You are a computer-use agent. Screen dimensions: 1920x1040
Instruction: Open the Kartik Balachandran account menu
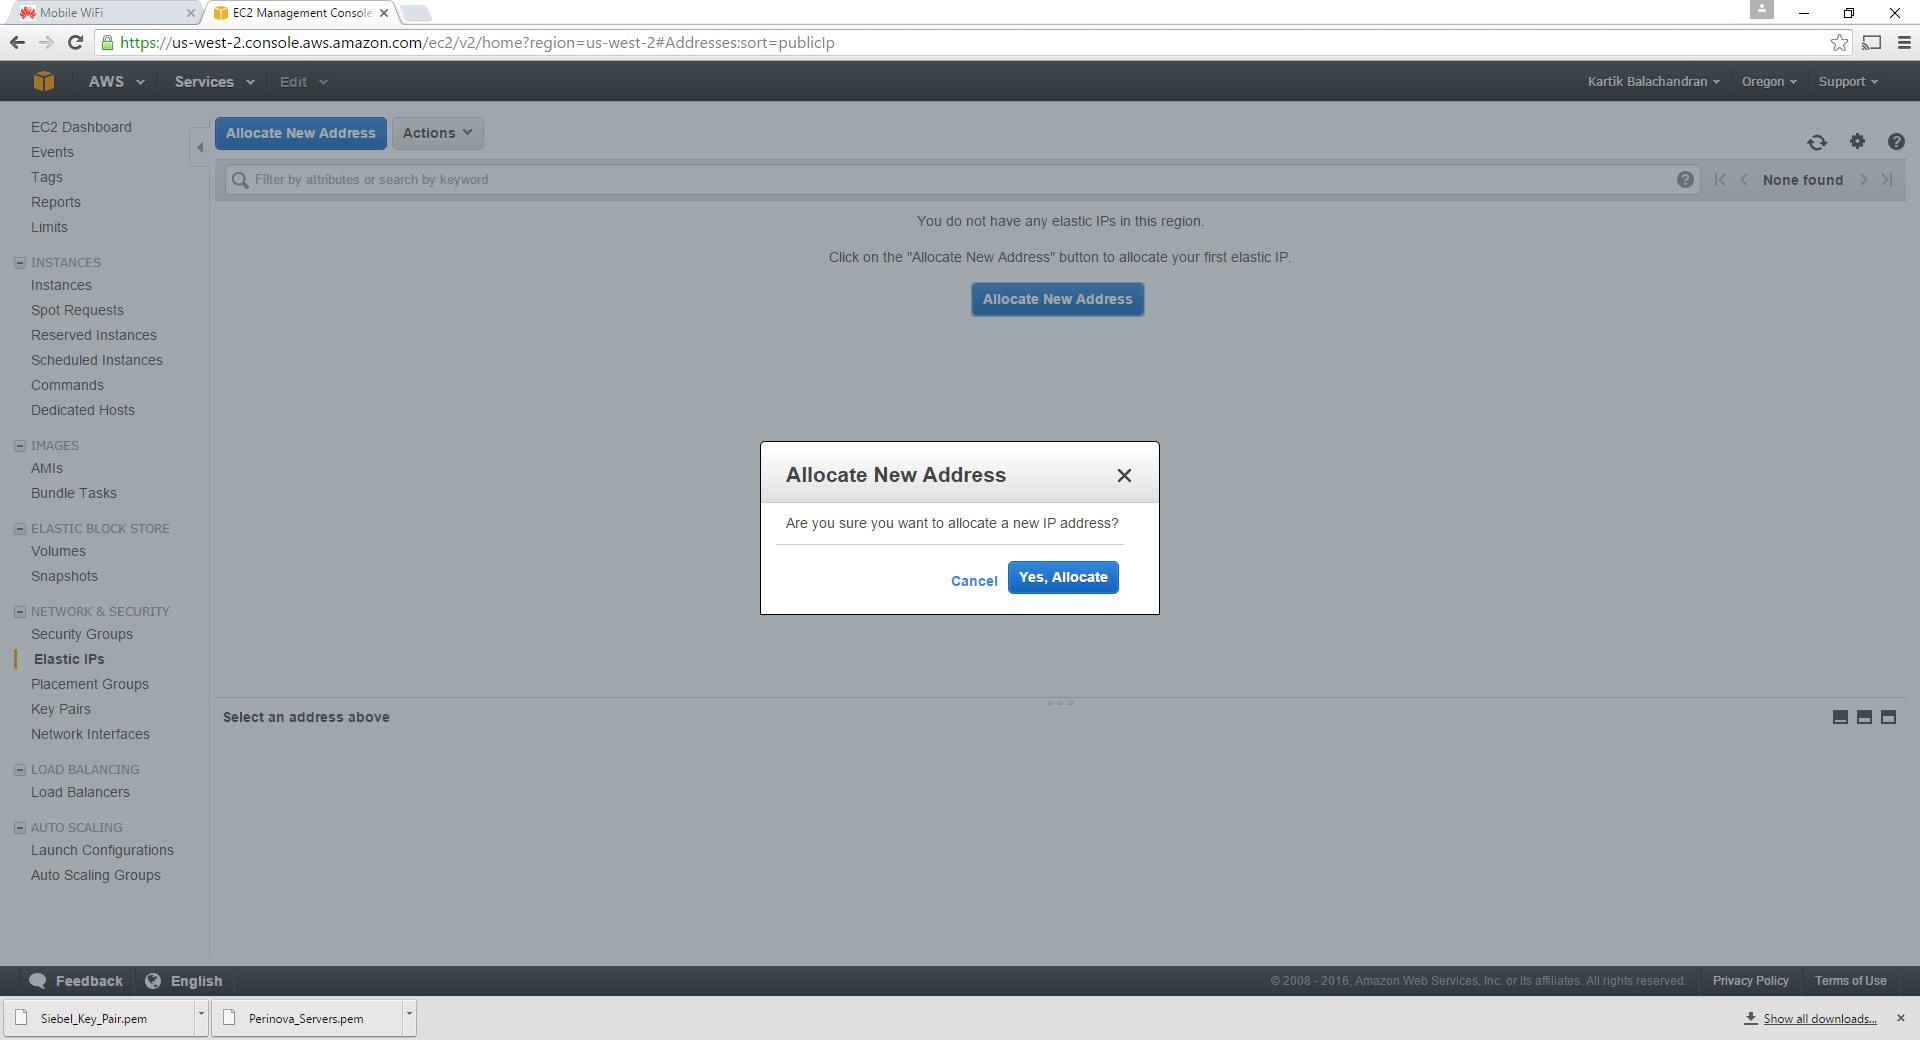pyautogui.click(x=1653, y=82)
